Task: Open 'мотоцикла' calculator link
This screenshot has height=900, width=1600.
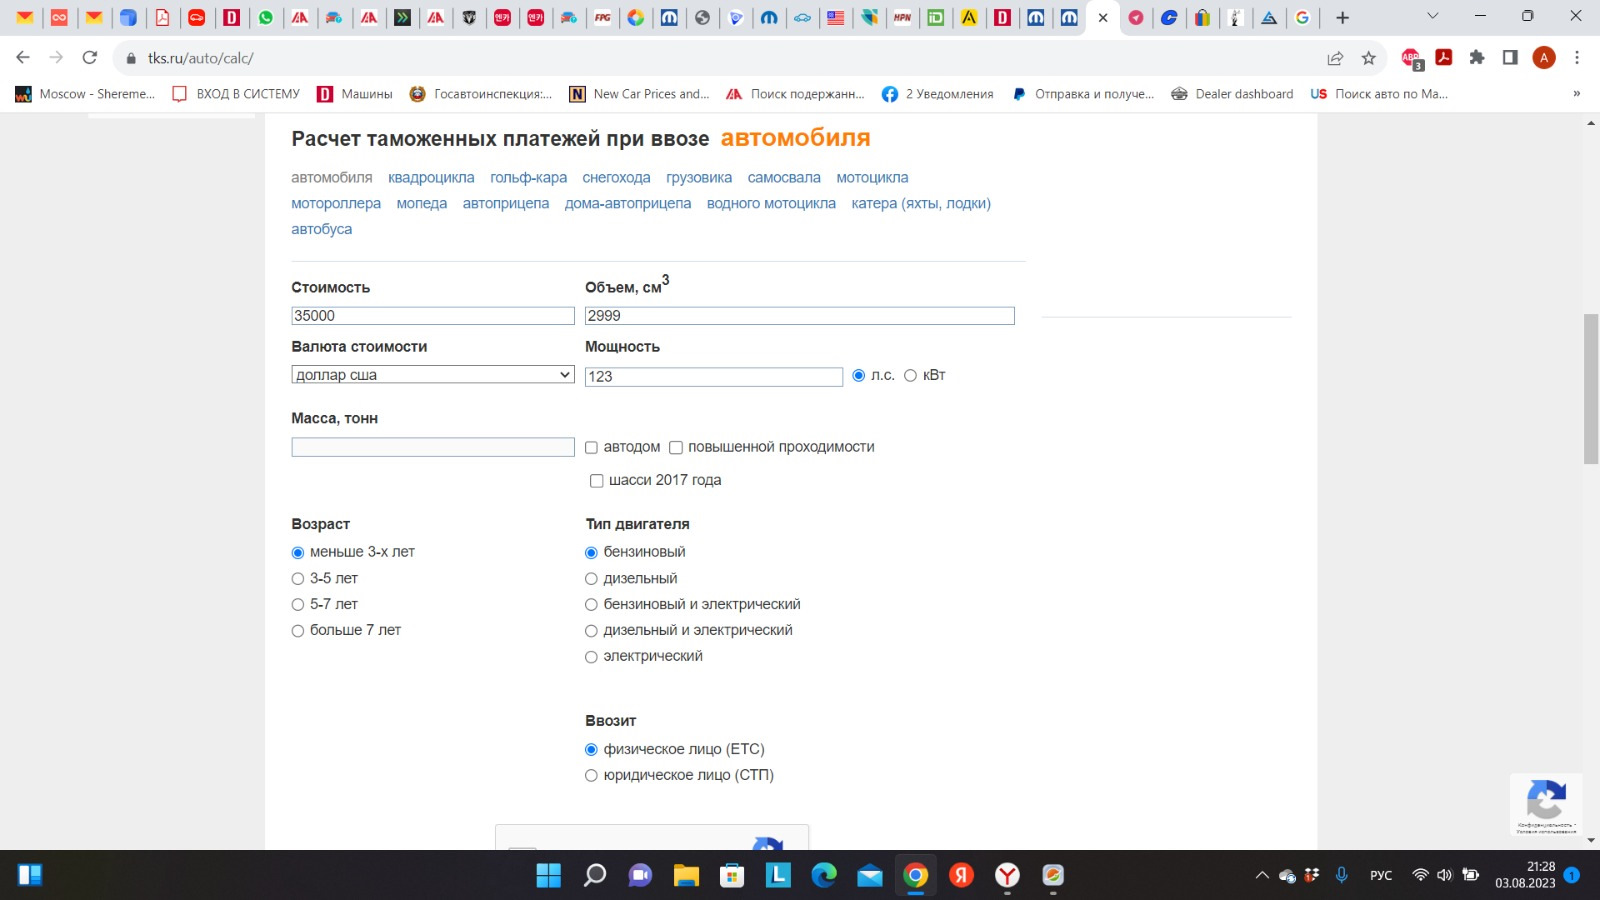Action: (x=872, y=177)
